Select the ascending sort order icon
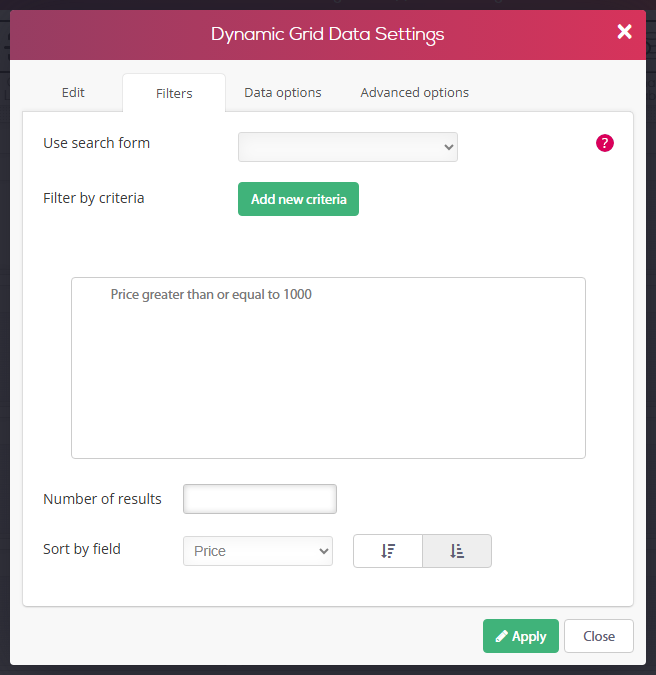 [x=457, y=551]
